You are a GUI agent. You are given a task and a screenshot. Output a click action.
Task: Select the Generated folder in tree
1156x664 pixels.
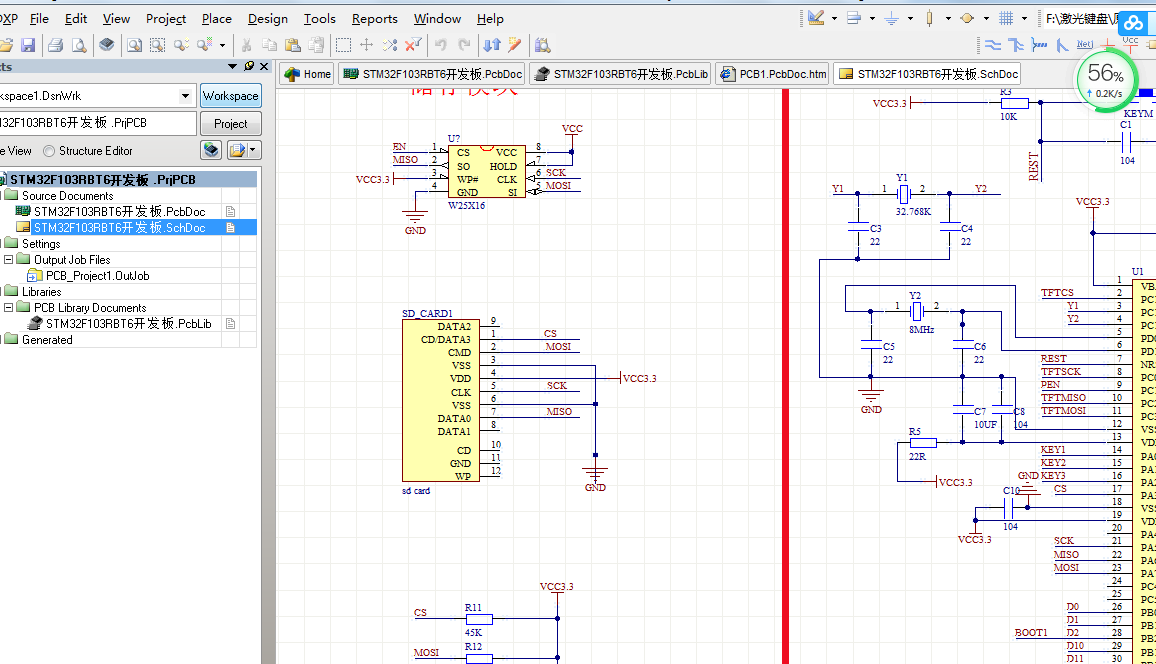46,340
